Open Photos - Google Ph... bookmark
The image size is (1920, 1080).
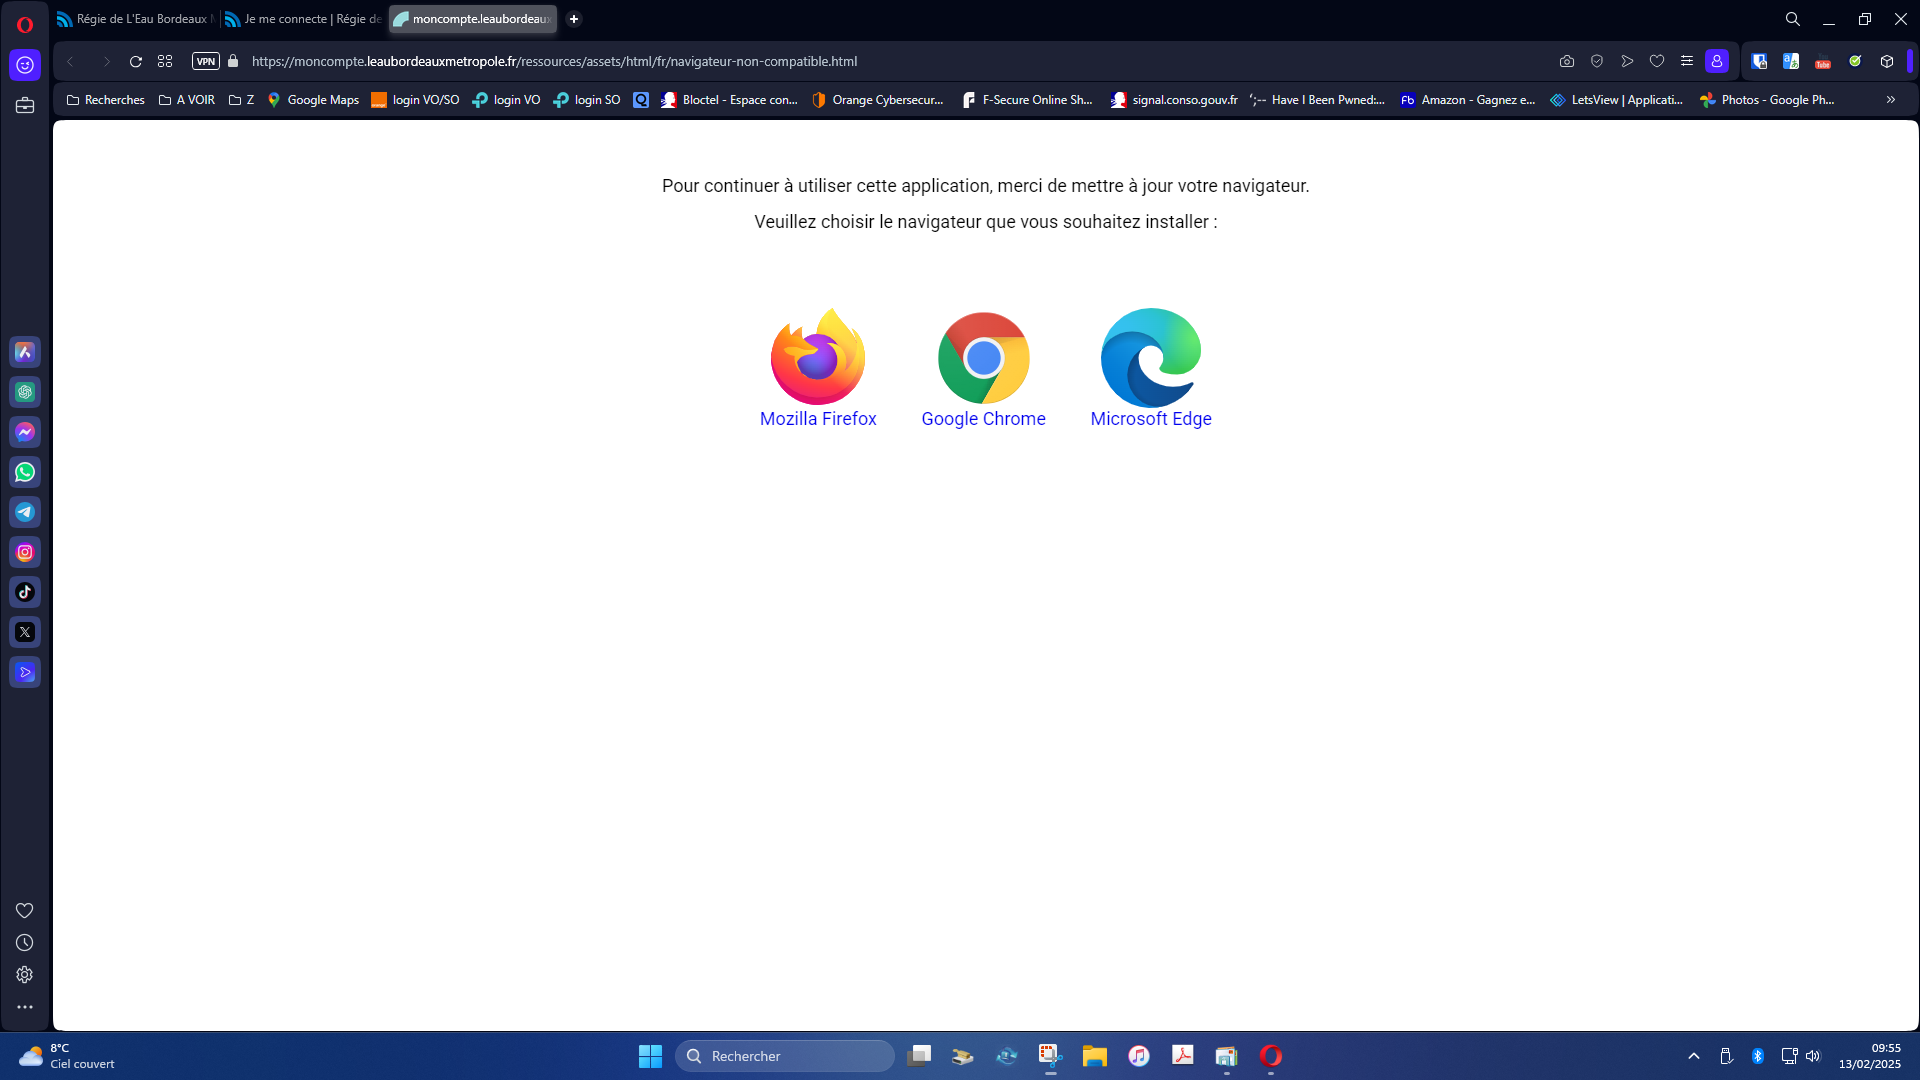[1767, 100]
